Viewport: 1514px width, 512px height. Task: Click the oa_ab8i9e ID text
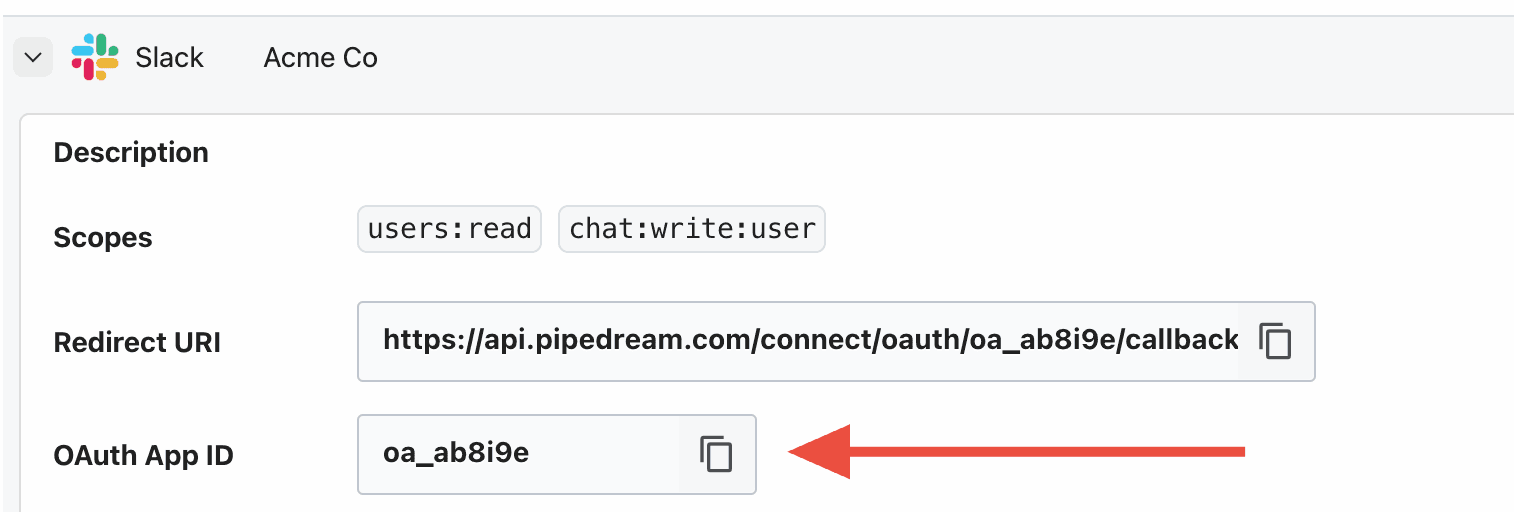pyautogui.click(x=456, y=454)
